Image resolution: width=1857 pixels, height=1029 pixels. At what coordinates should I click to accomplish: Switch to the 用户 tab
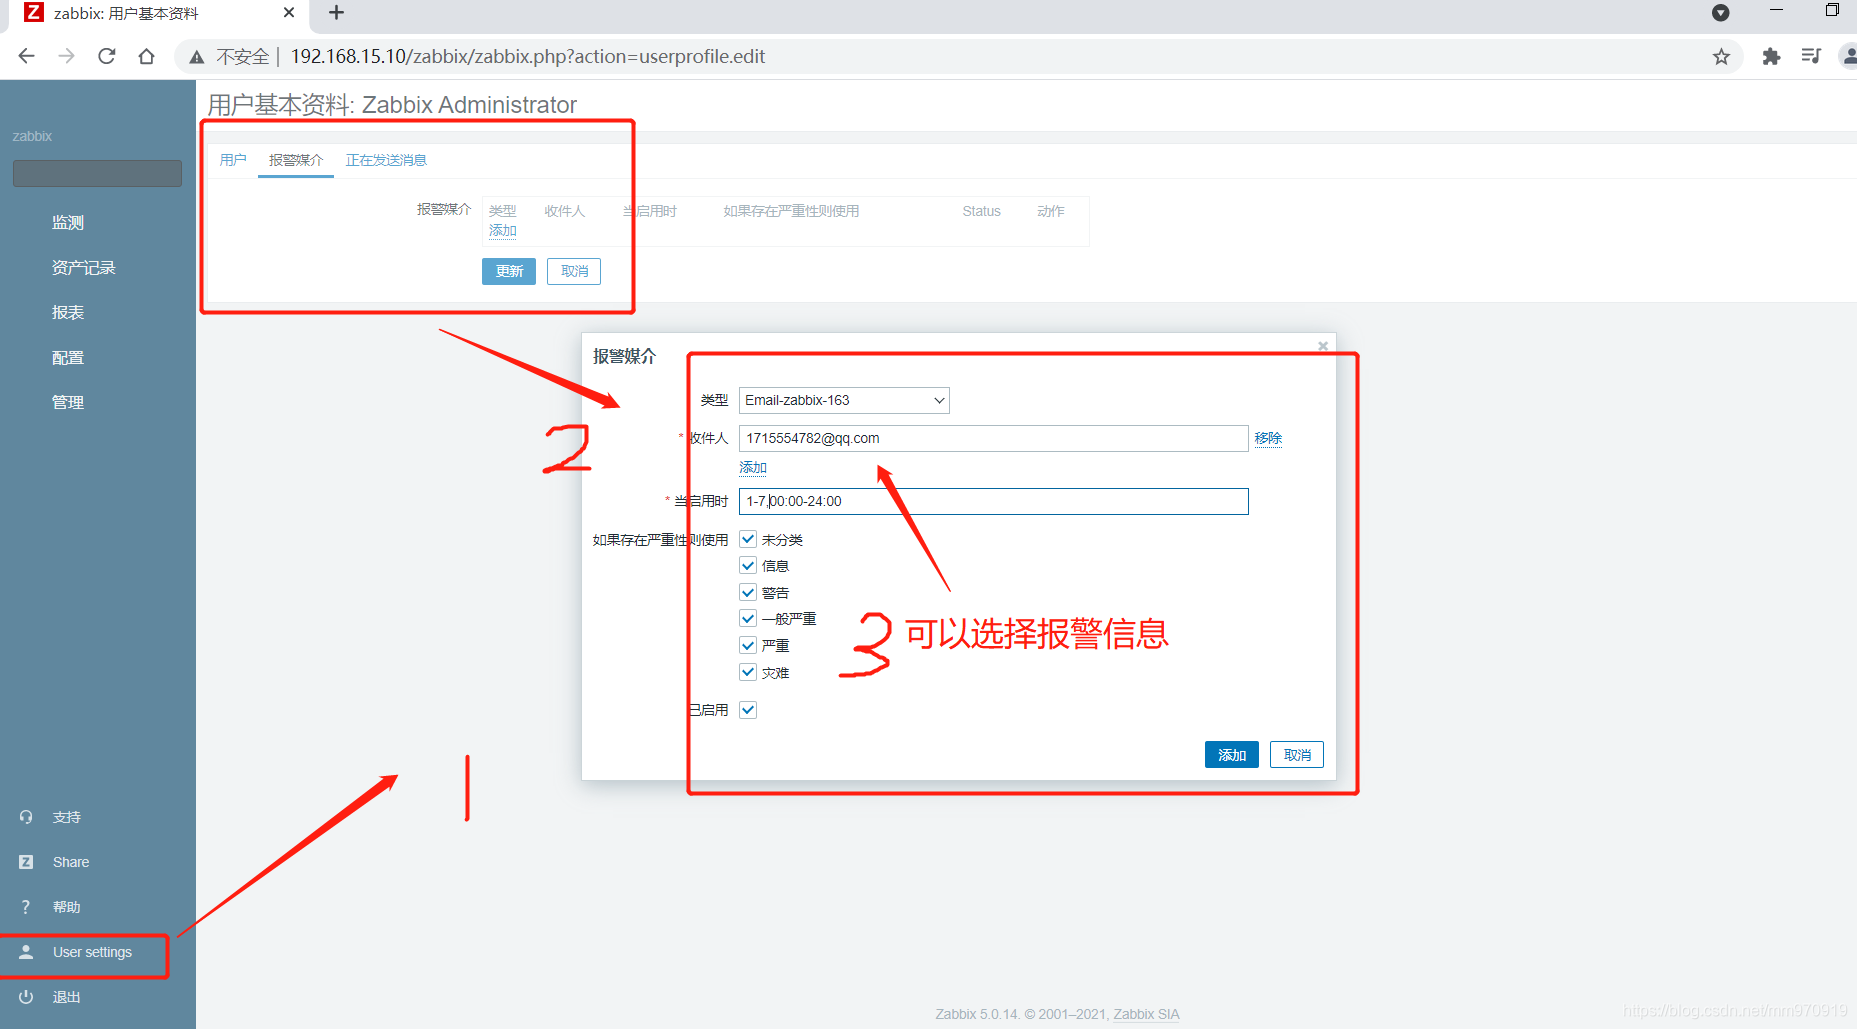coord(233,160)
